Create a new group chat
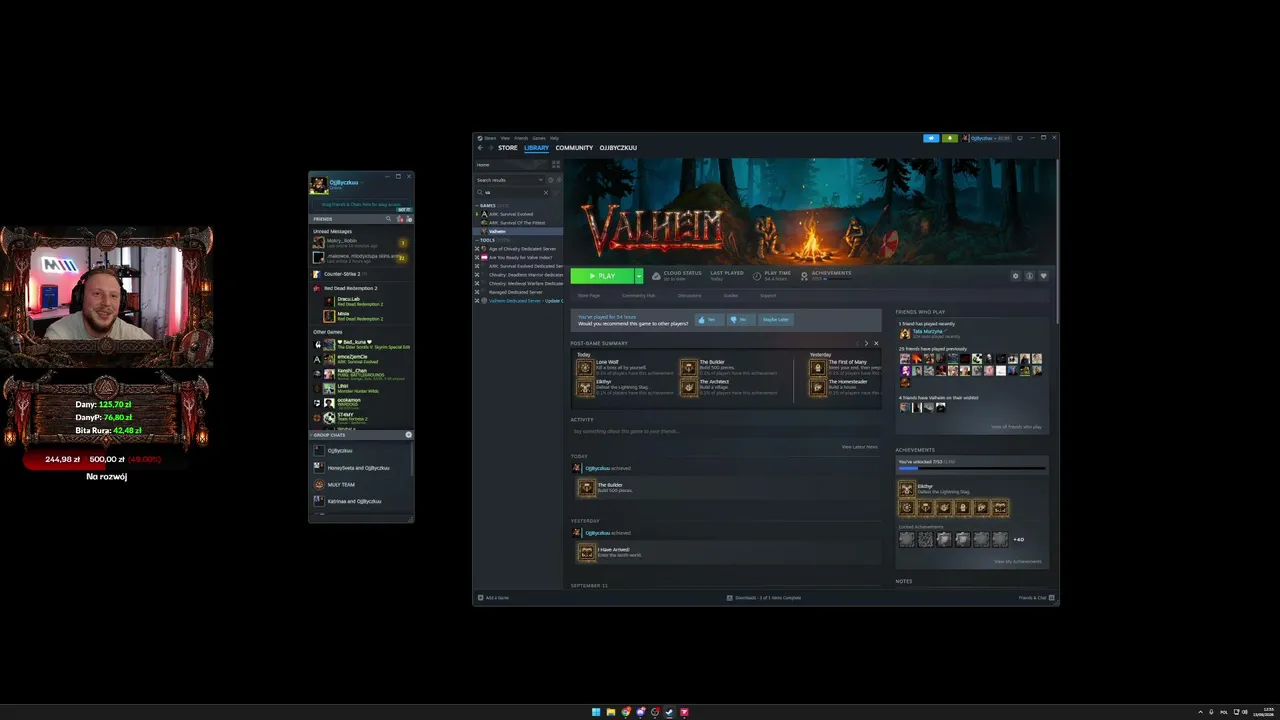Image resolution: width=1280 pixels, height=720 pixels. (x=408, y=435)
